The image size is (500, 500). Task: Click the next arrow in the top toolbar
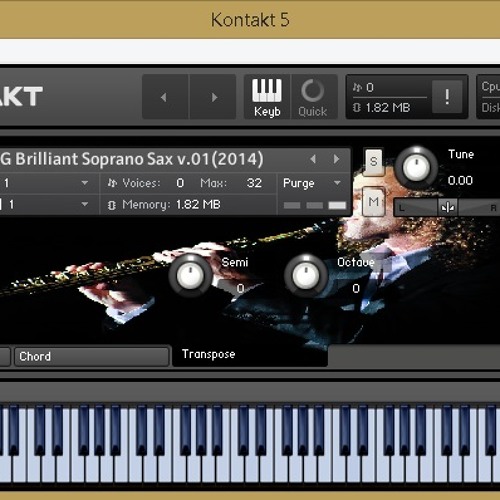point(213,97)
